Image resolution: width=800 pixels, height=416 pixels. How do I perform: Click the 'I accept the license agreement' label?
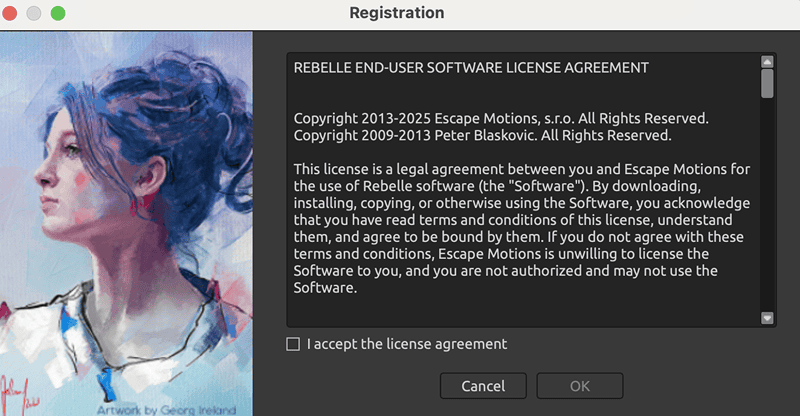point(407,344)
